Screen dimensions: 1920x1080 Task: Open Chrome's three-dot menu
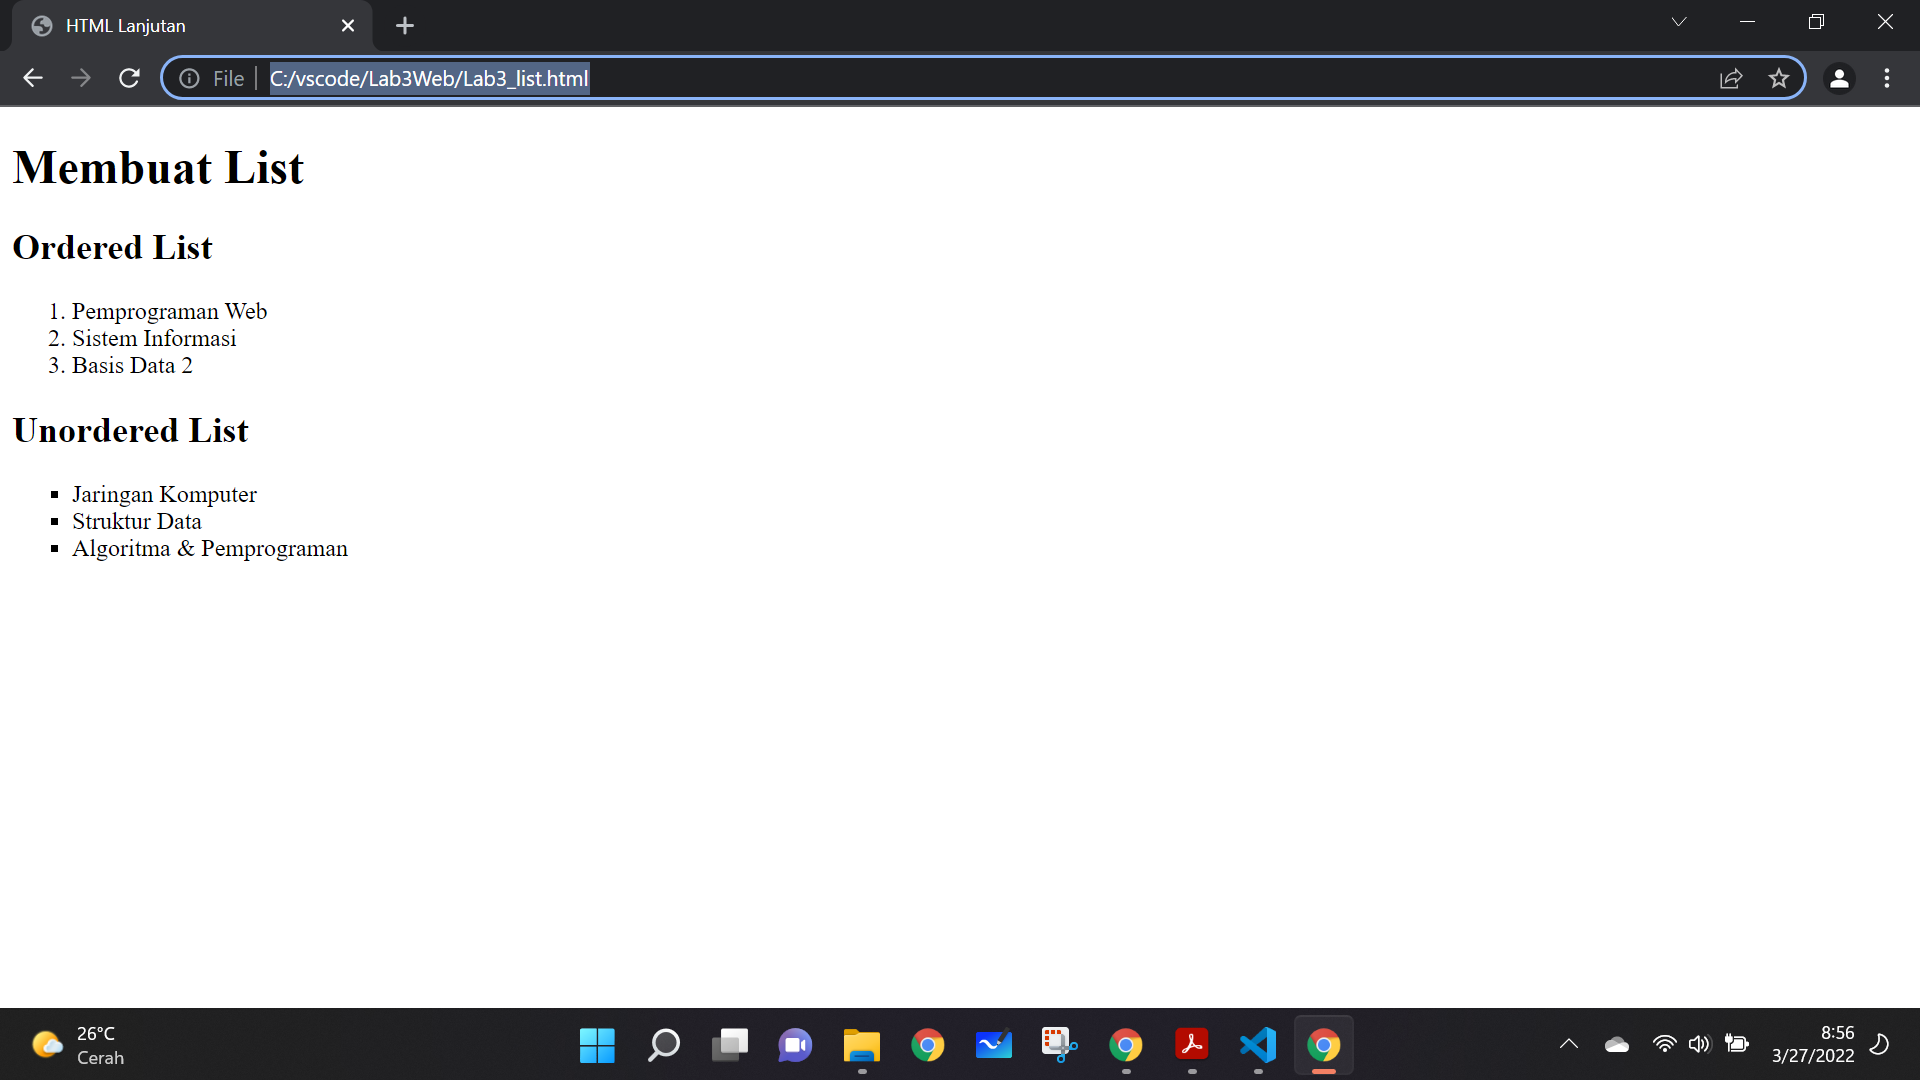pyautogui.click(x=1888, y=78)
